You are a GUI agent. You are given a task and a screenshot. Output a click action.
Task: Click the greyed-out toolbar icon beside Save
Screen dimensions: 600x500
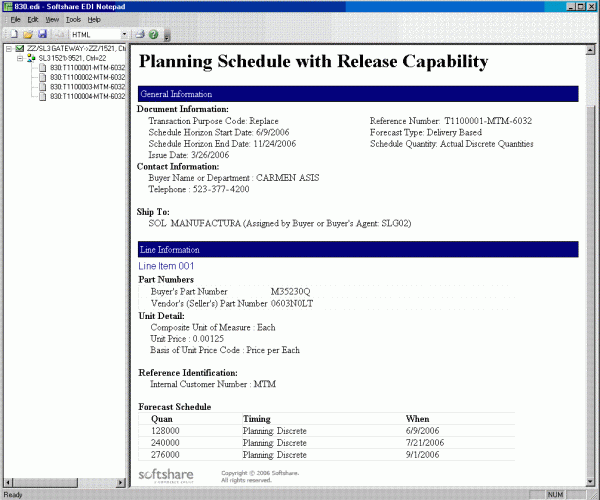point(59,34)
